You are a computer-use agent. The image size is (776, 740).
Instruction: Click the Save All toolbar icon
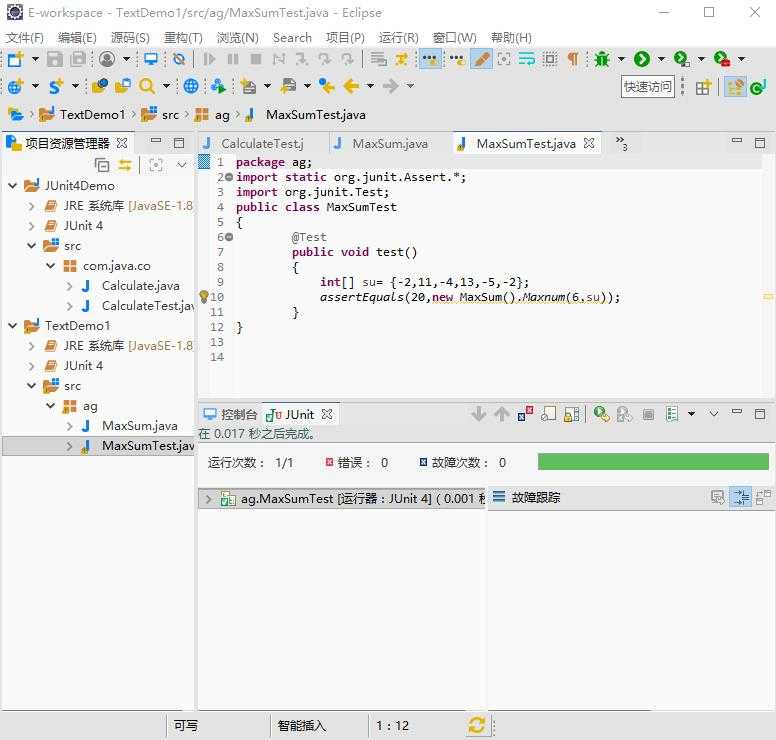coord(78,59)
